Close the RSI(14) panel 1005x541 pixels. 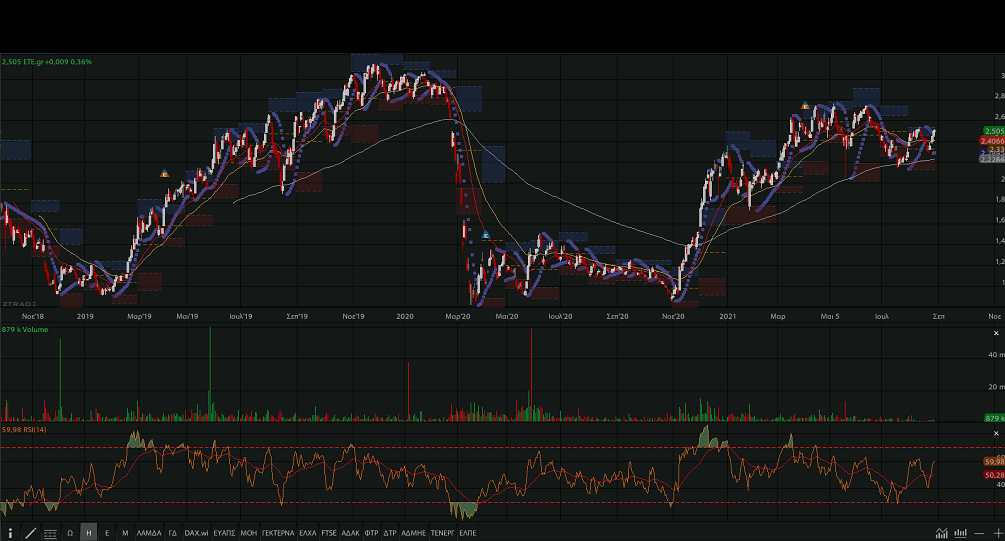(x=997, y=431)
